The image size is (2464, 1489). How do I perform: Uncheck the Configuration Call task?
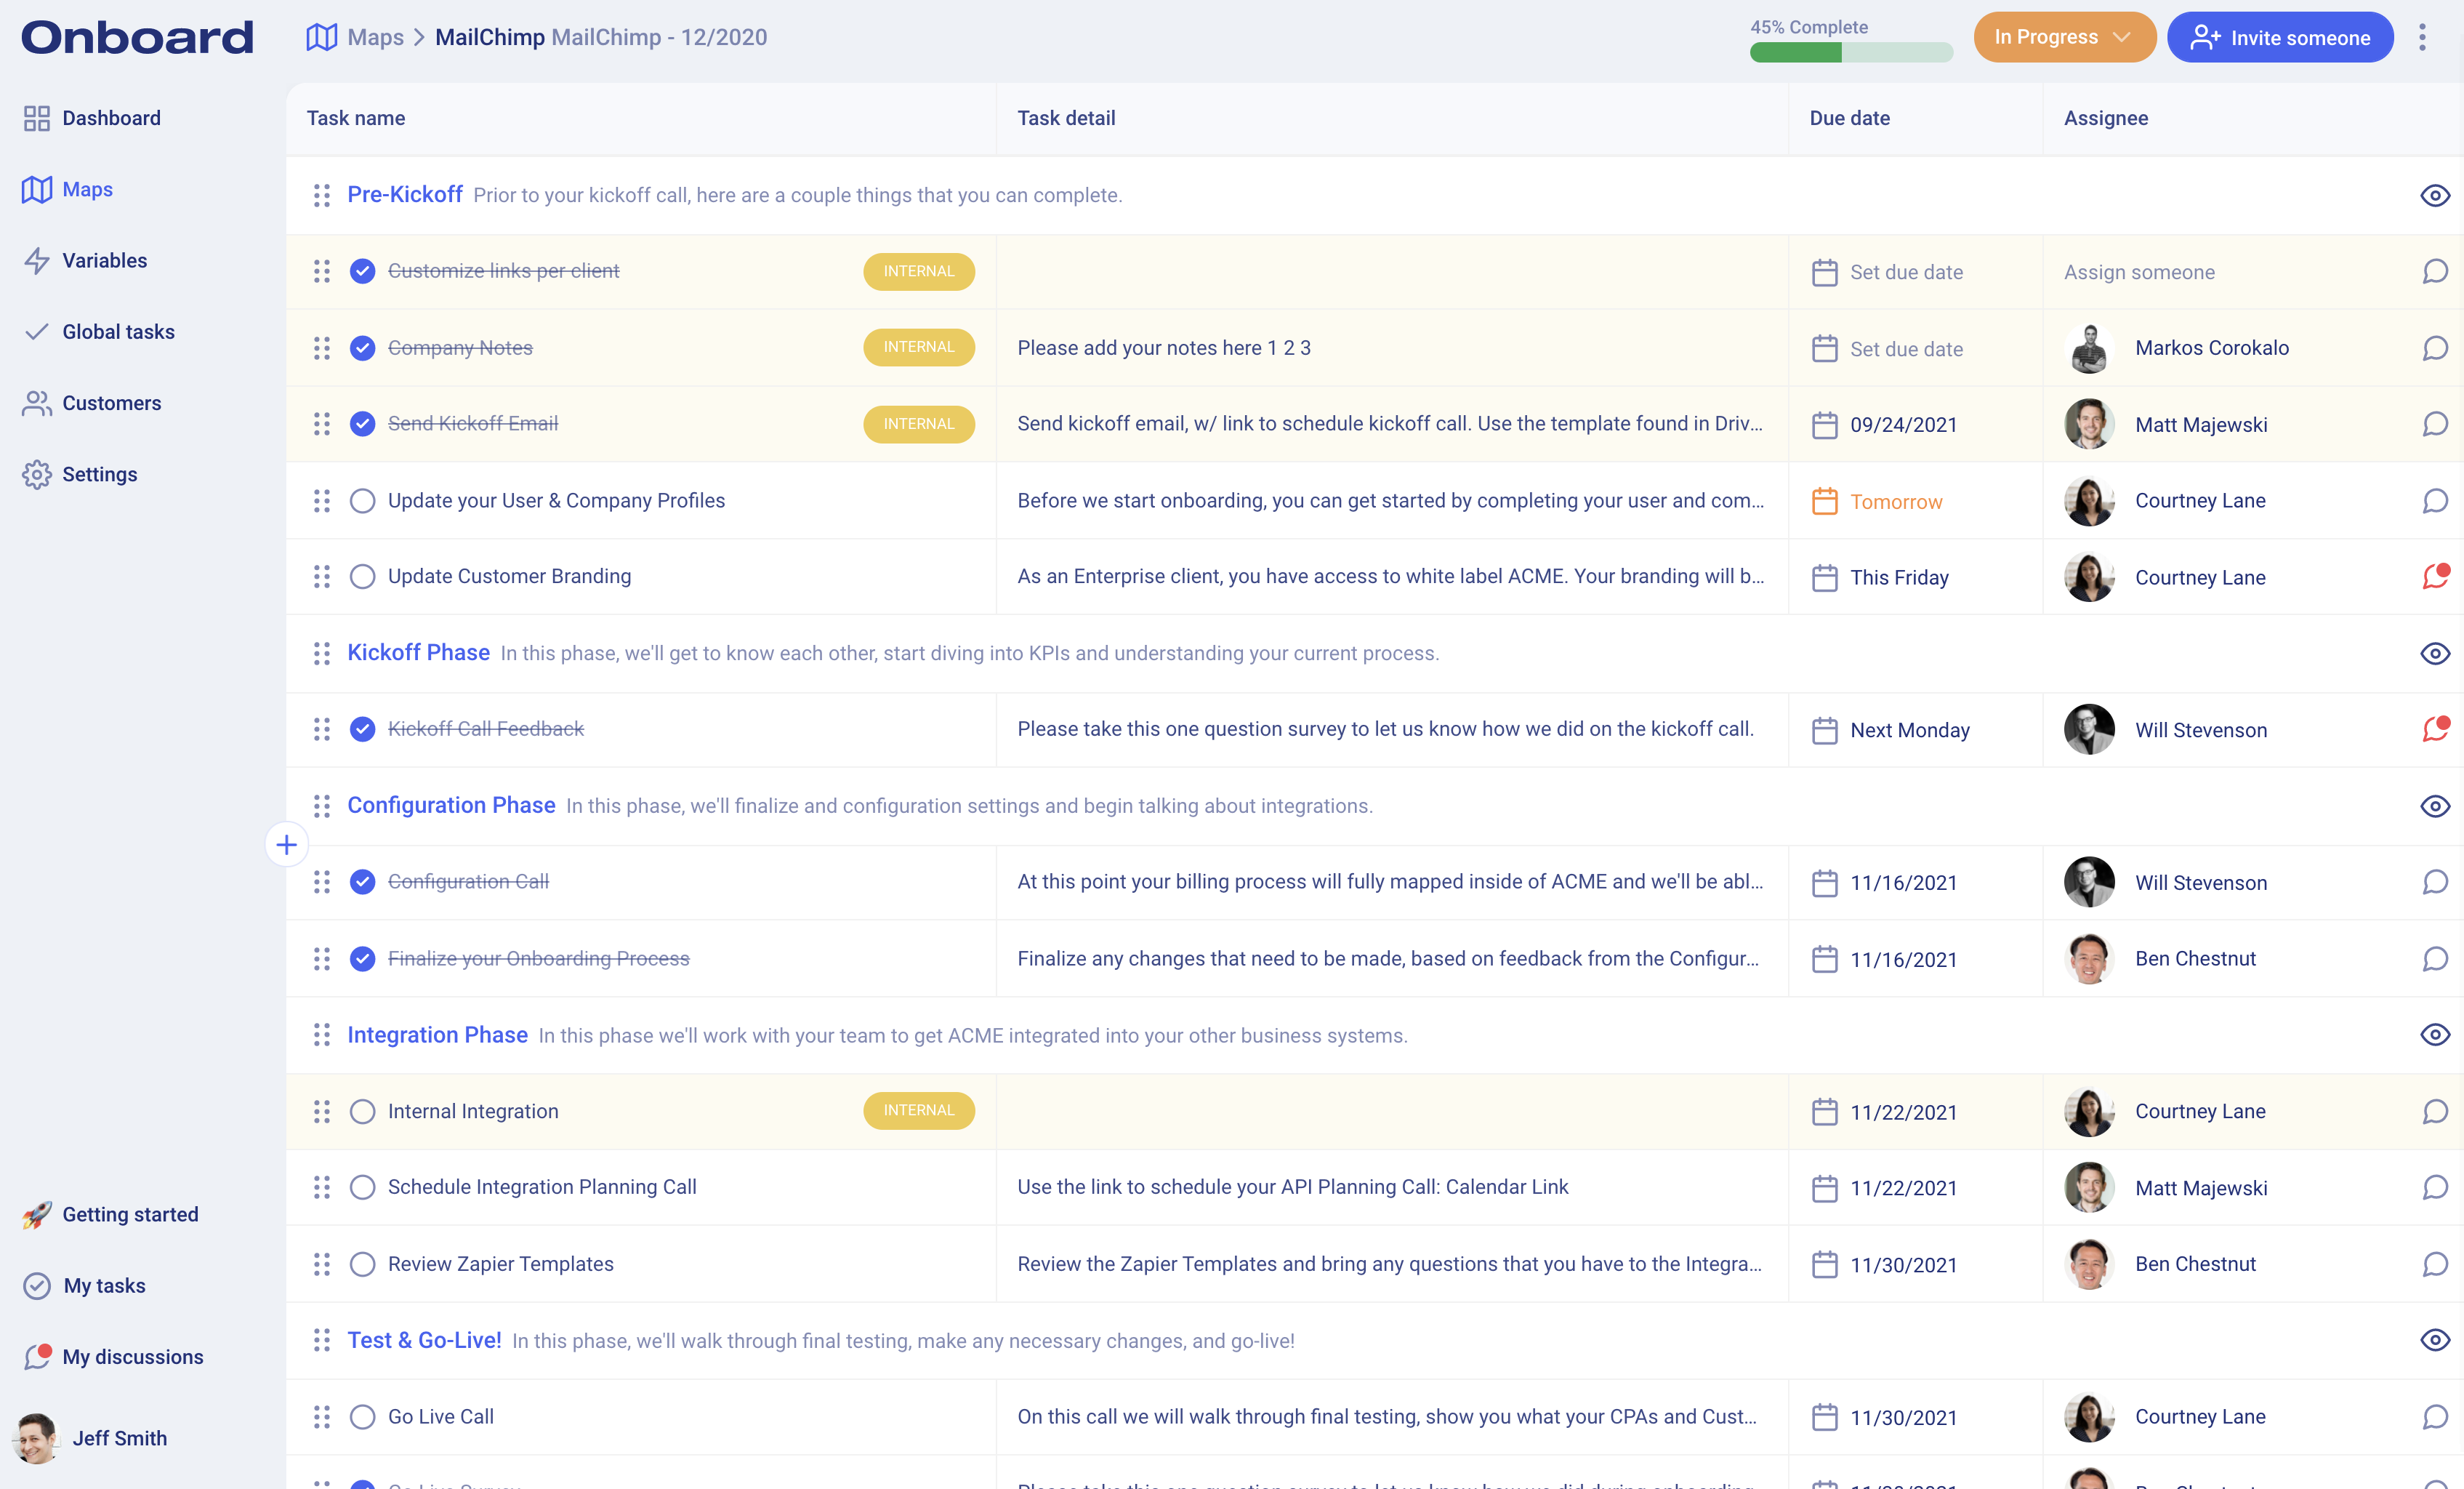pyautogui.click(x=362, y=882)
